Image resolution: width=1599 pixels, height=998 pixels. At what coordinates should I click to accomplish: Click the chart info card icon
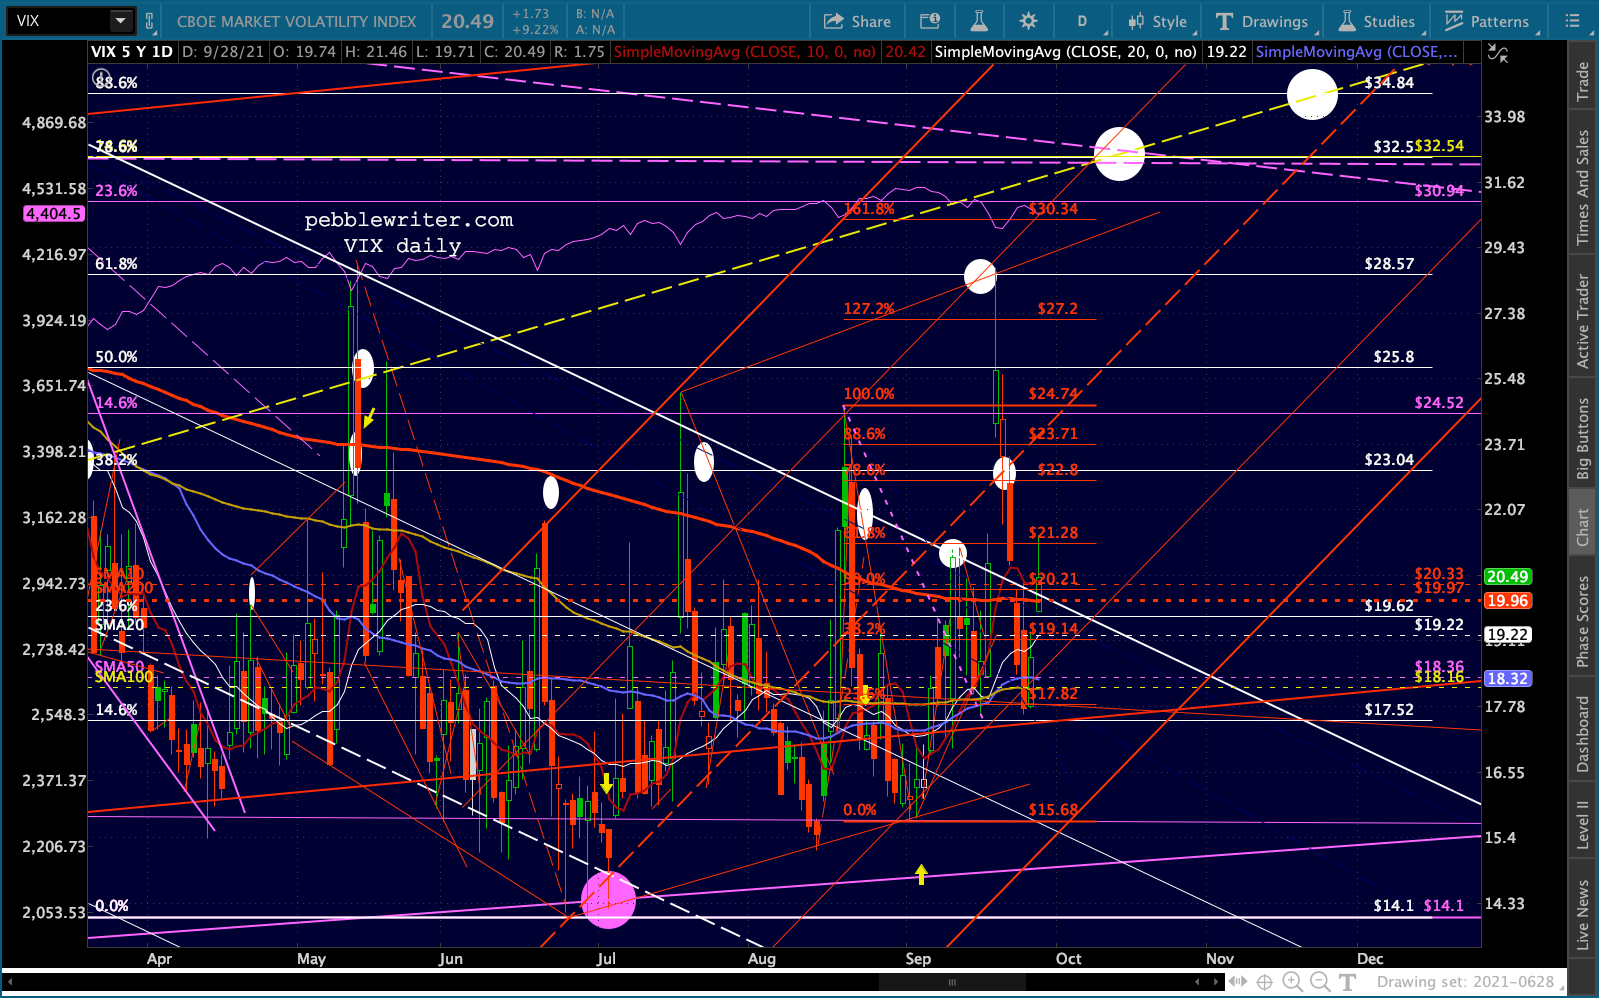click(x=930, y=21)
